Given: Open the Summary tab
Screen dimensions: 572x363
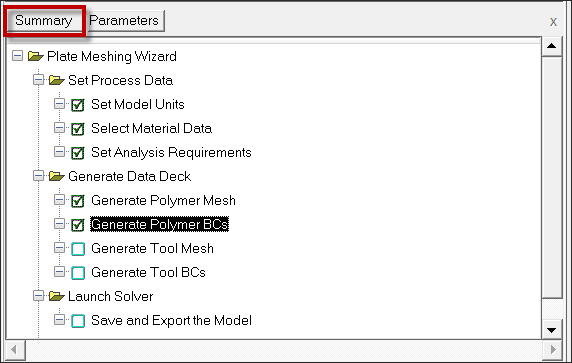Looking at the screenshot, I should point(44,20).
